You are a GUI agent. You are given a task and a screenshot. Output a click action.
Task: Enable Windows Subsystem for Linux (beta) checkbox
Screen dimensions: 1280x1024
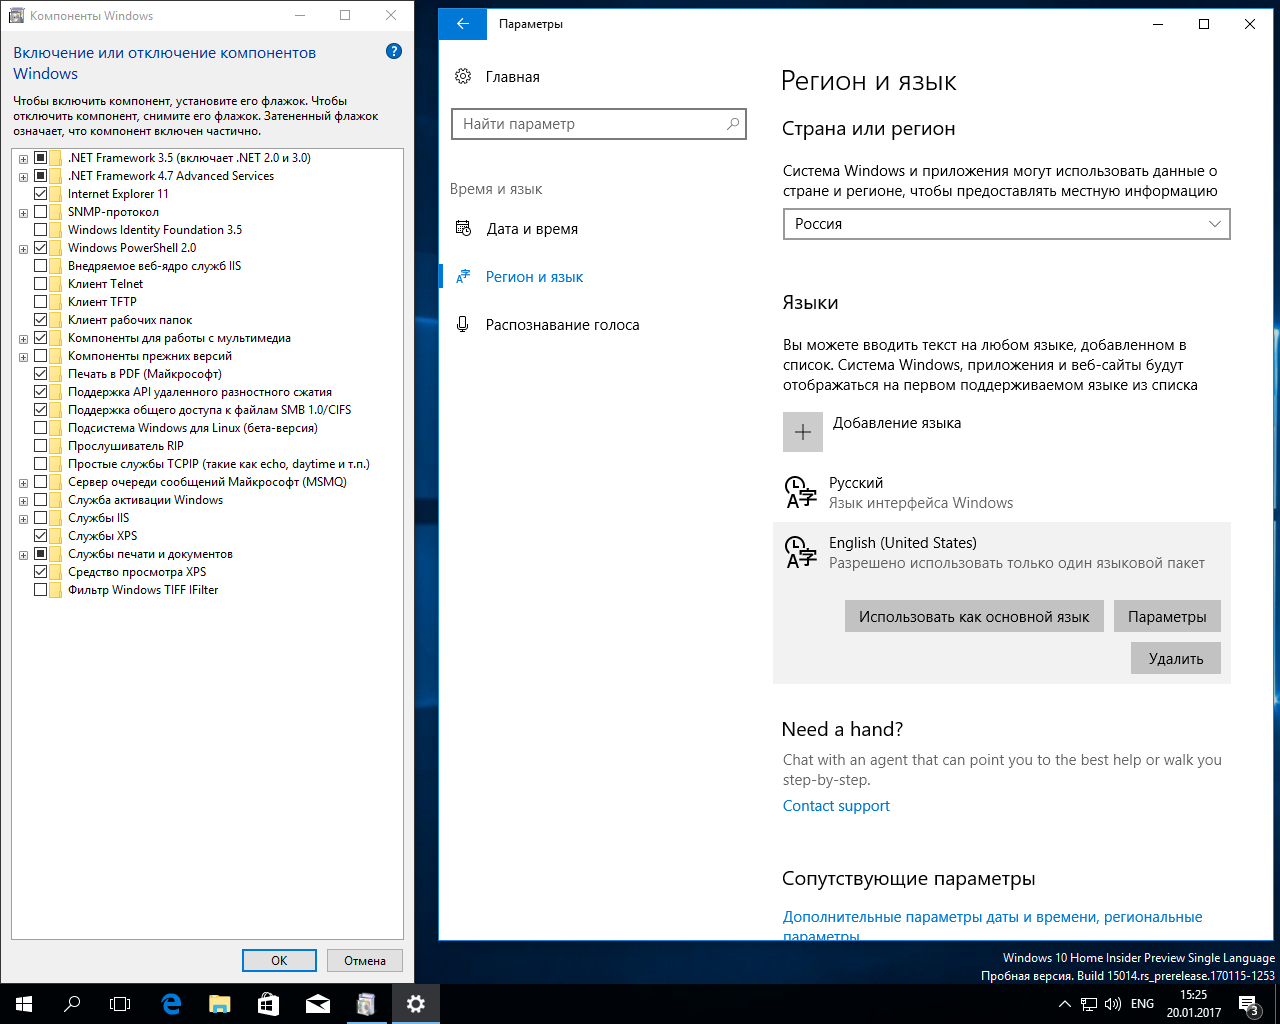coord(41,428)
